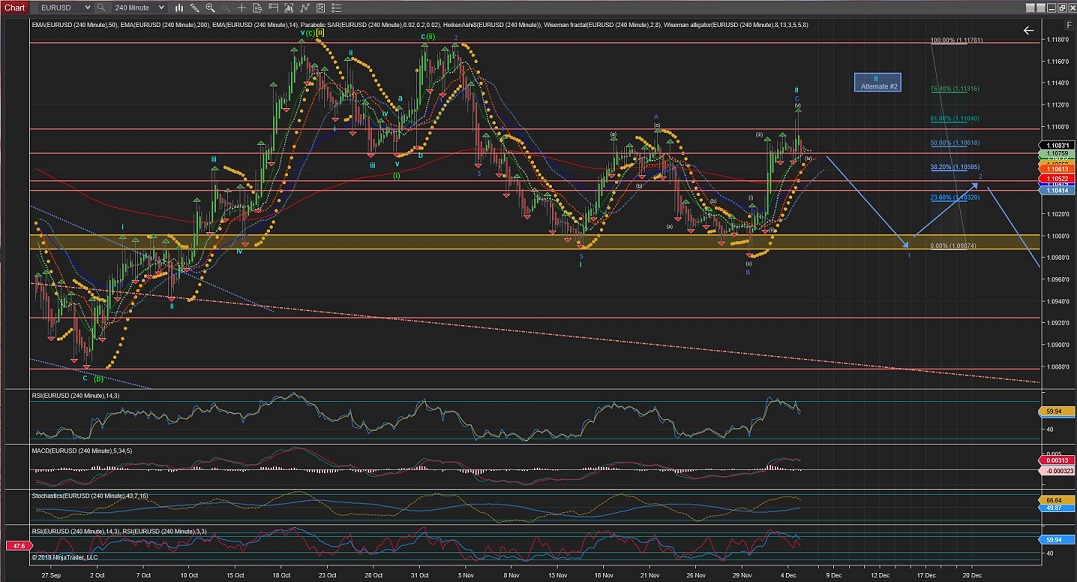Image resolution: width=1077 pixels, height=582 pixels.
Task: Click the 20 Dec date label
Action: [972, 575]
